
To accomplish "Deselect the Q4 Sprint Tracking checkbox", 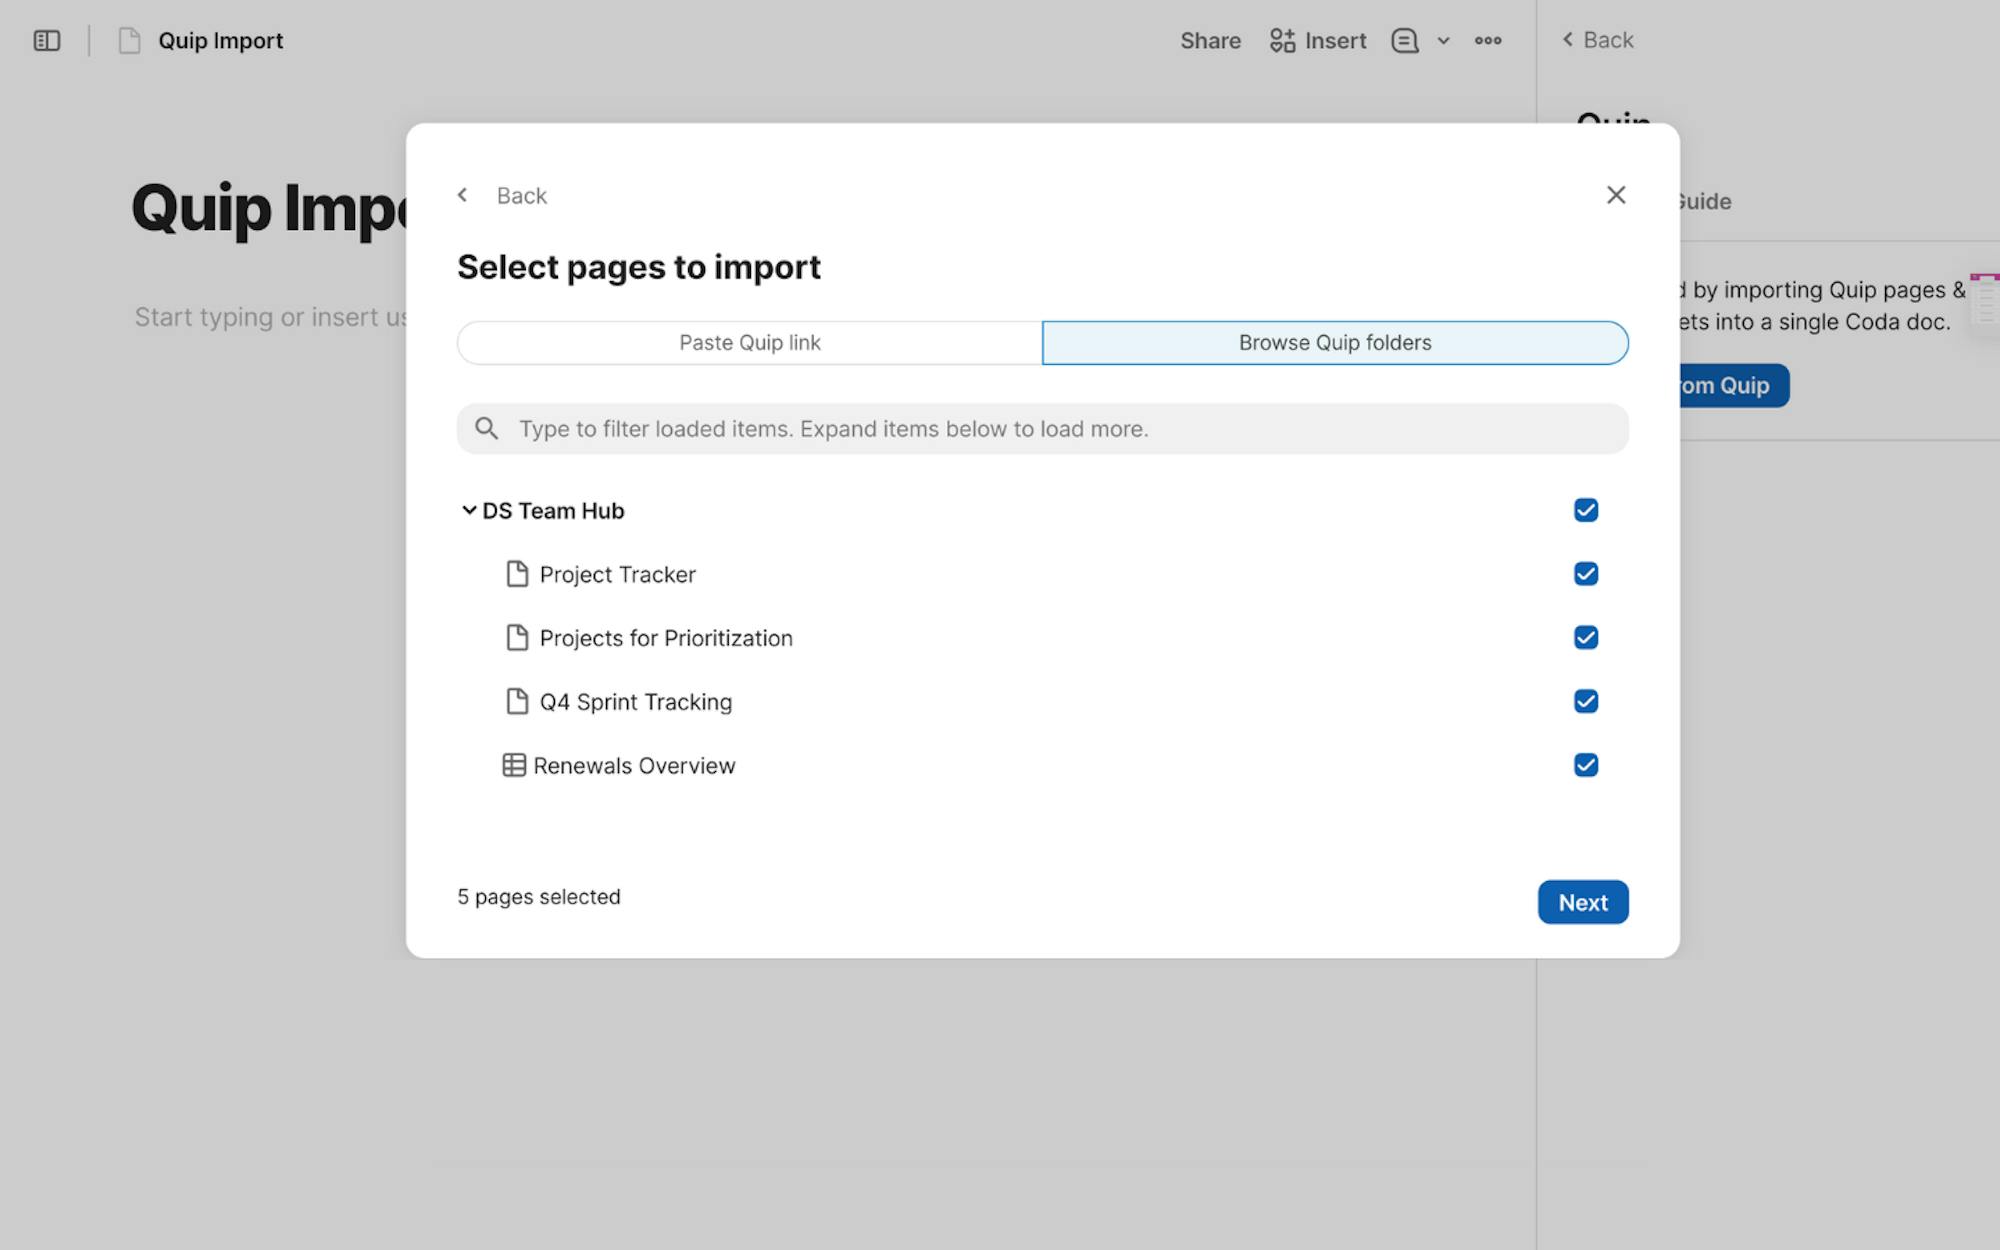I will pos(1585,701).
